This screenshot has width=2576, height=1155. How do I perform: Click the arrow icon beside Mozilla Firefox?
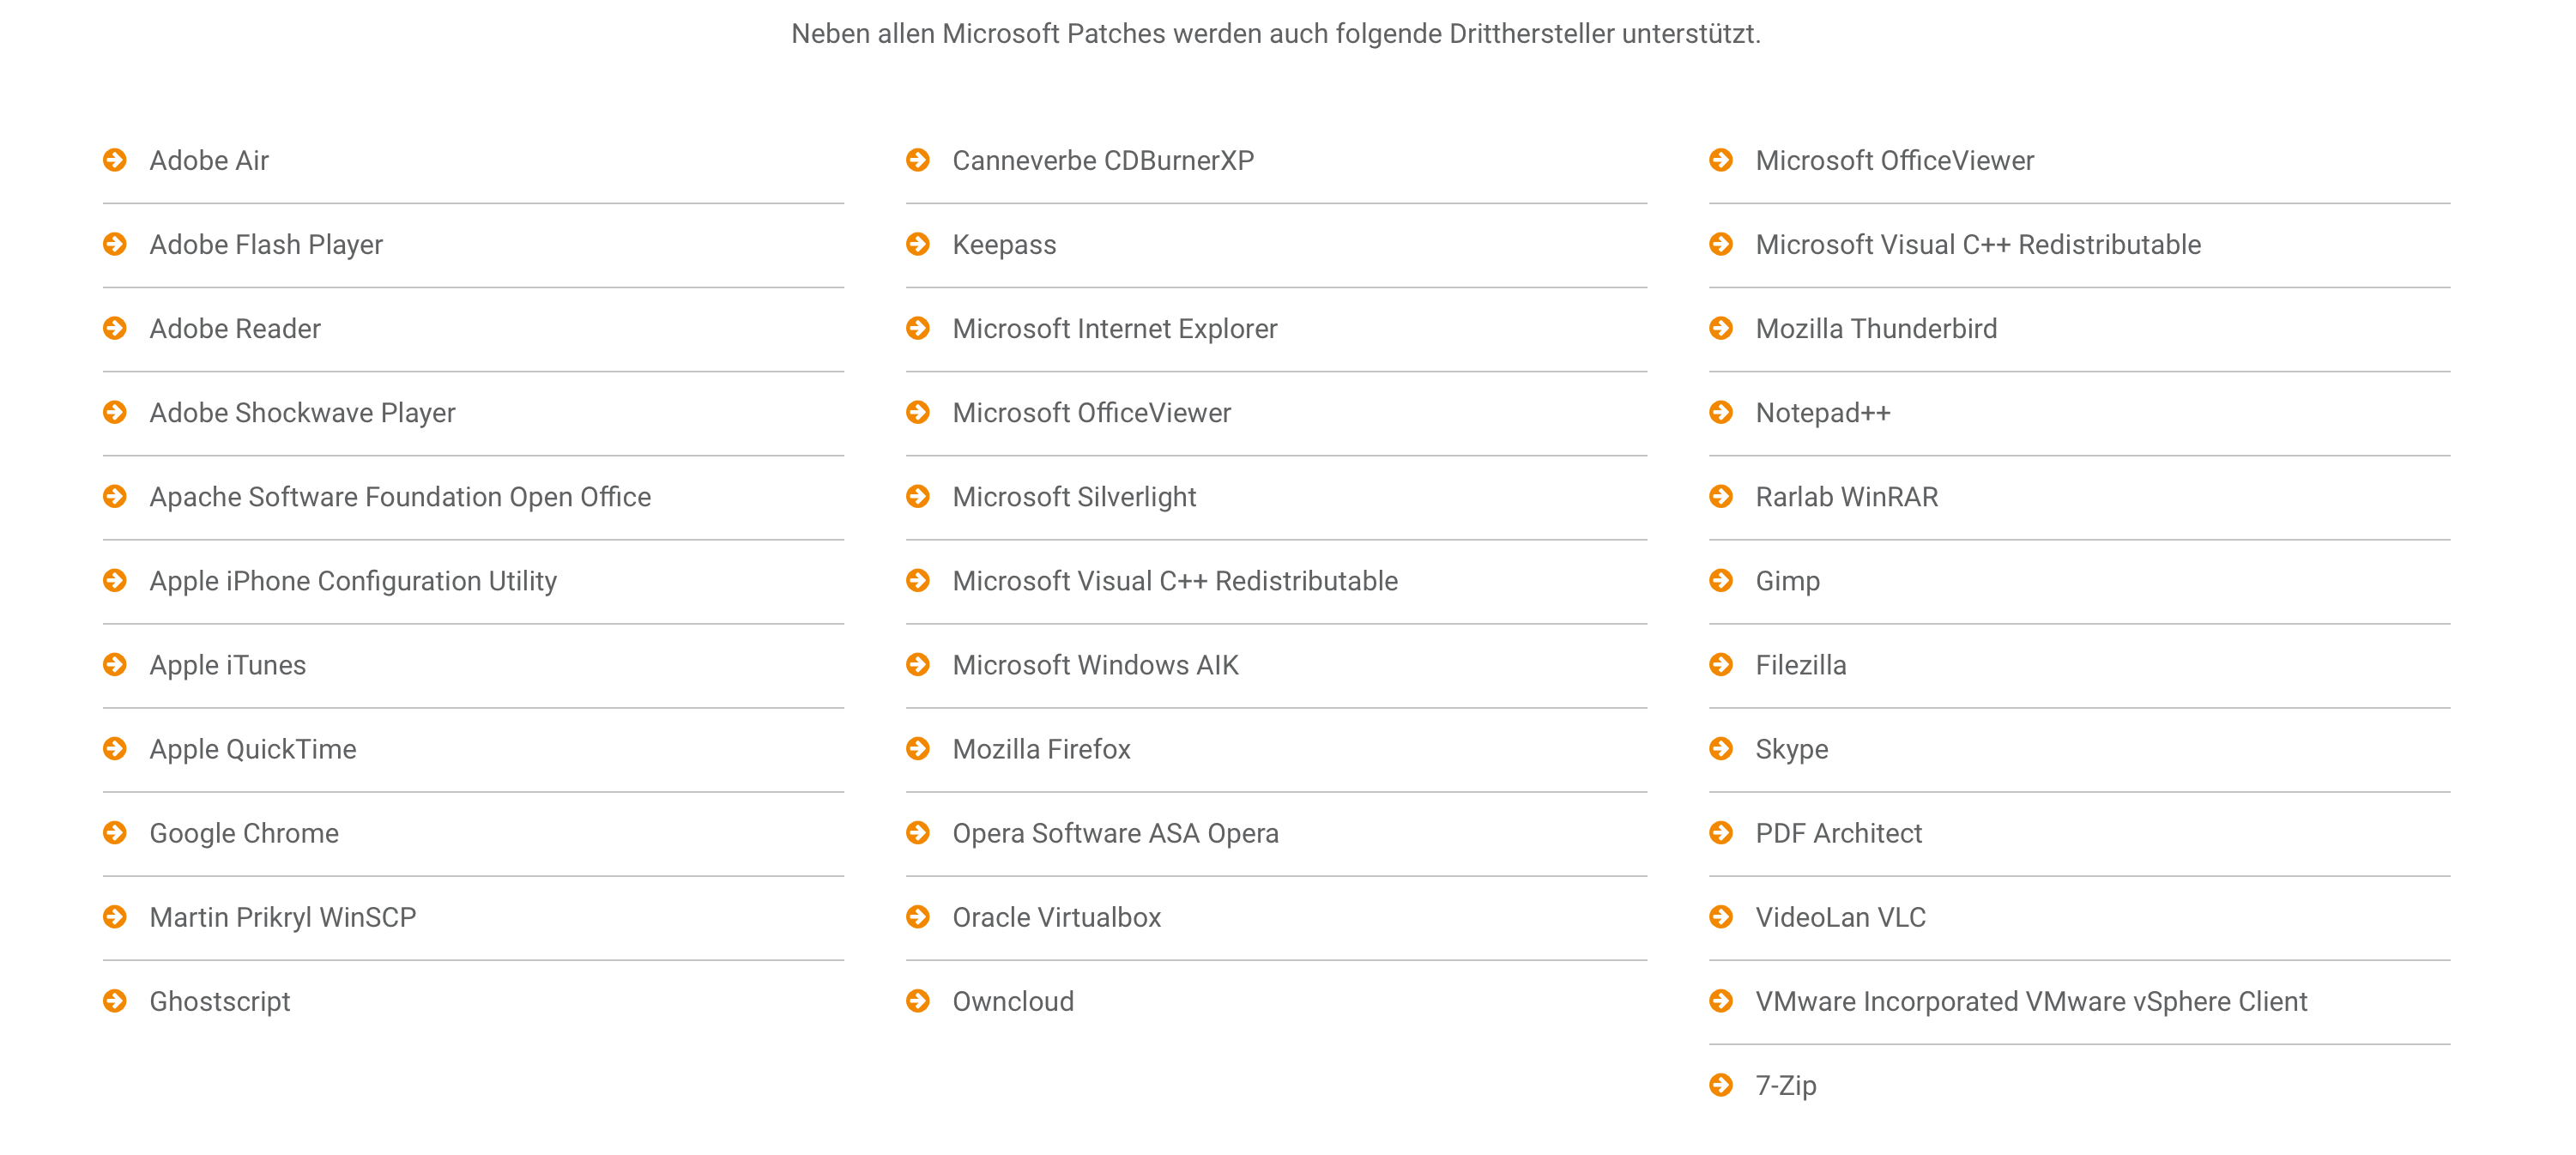(918, 748)
